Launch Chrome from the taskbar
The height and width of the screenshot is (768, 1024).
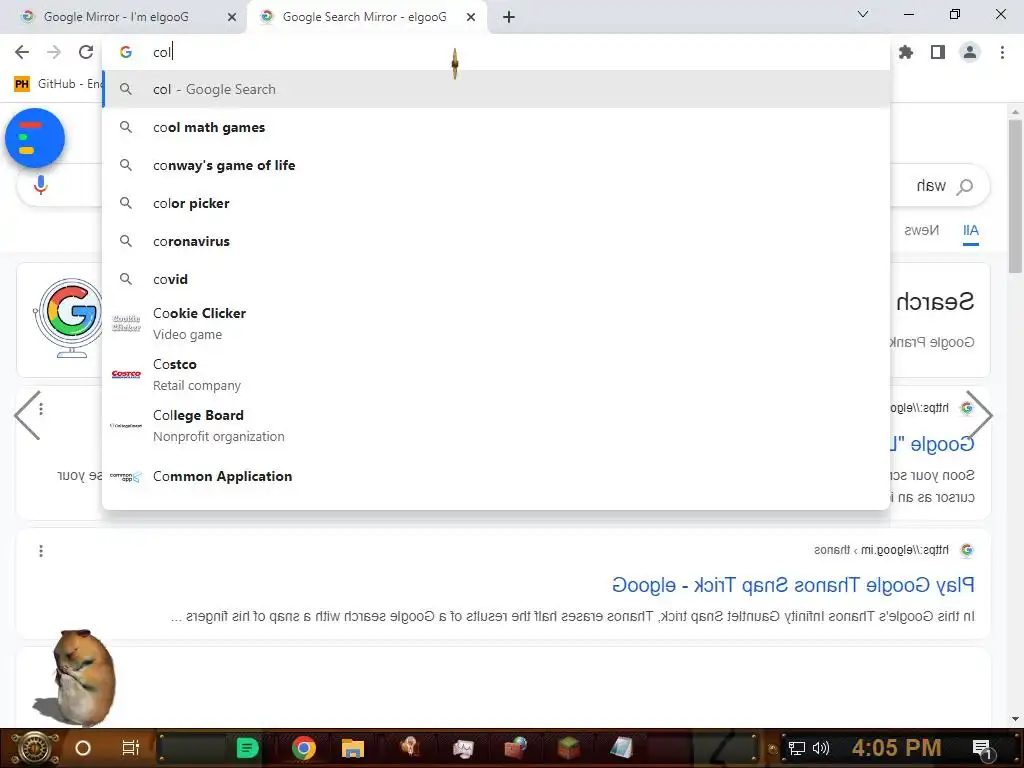[x=304, y=748]
